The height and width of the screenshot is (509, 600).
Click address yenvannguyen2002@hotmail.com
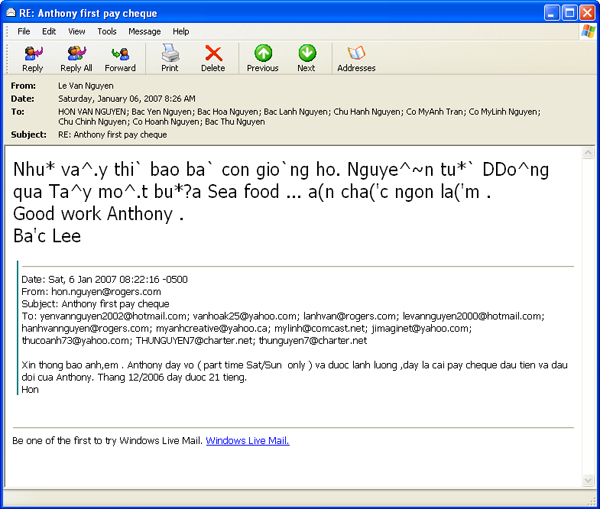coord(114,316)
